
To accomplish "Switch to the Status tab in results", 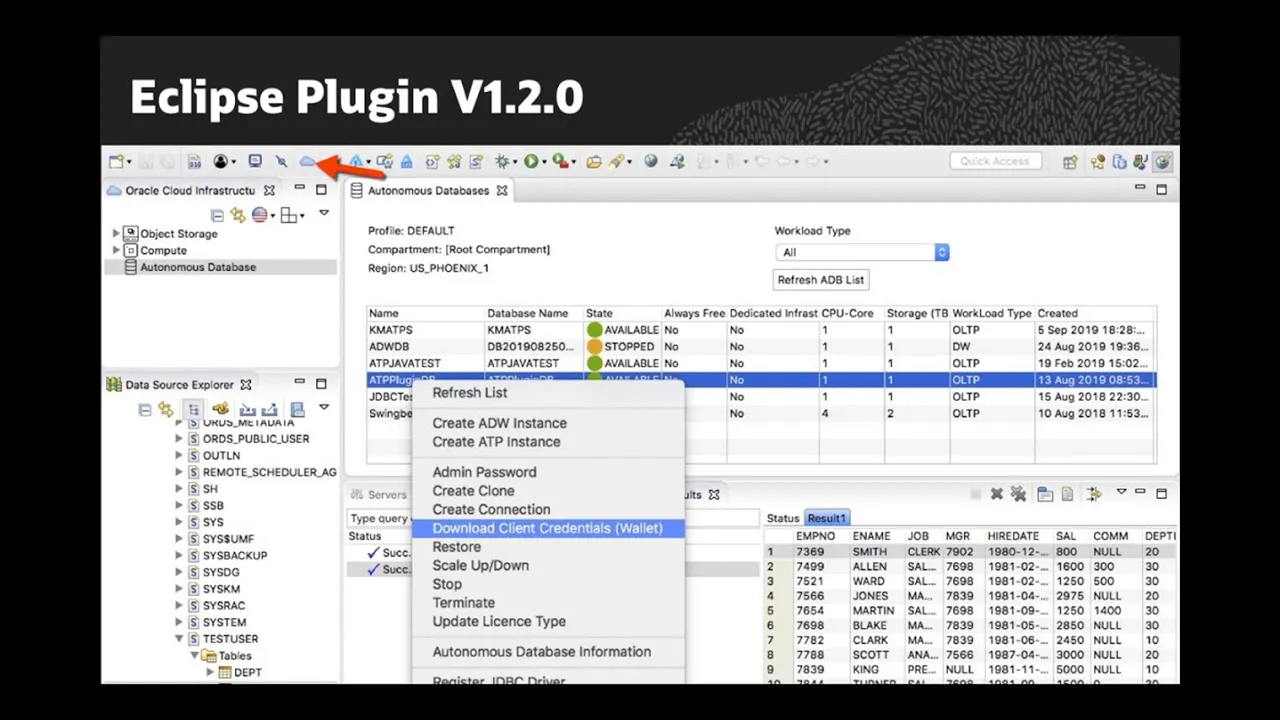I will pos(783,518).
